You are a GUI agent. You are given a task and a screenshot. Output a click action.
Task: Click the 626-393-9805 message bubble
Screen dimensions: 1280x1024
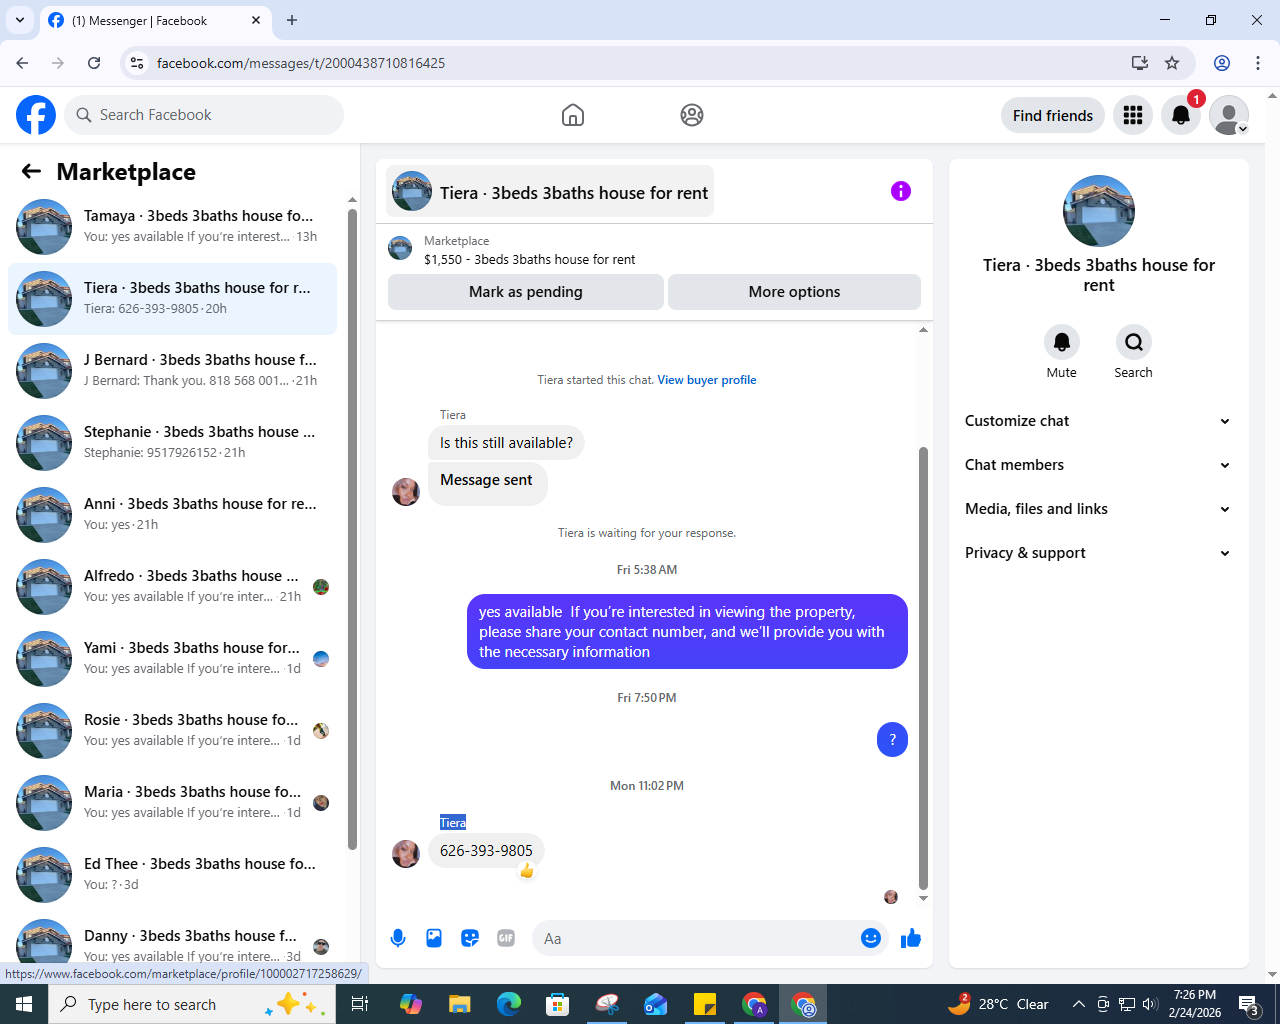coord(486,851)
